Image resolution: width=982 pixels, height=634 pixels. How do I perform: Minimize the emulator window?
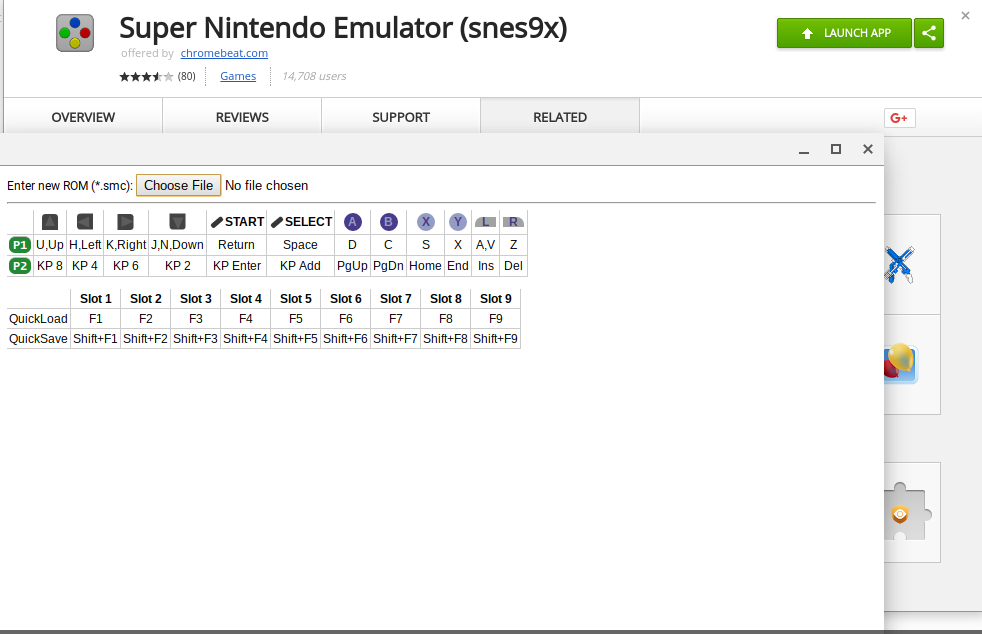click(x=804, y=150)
